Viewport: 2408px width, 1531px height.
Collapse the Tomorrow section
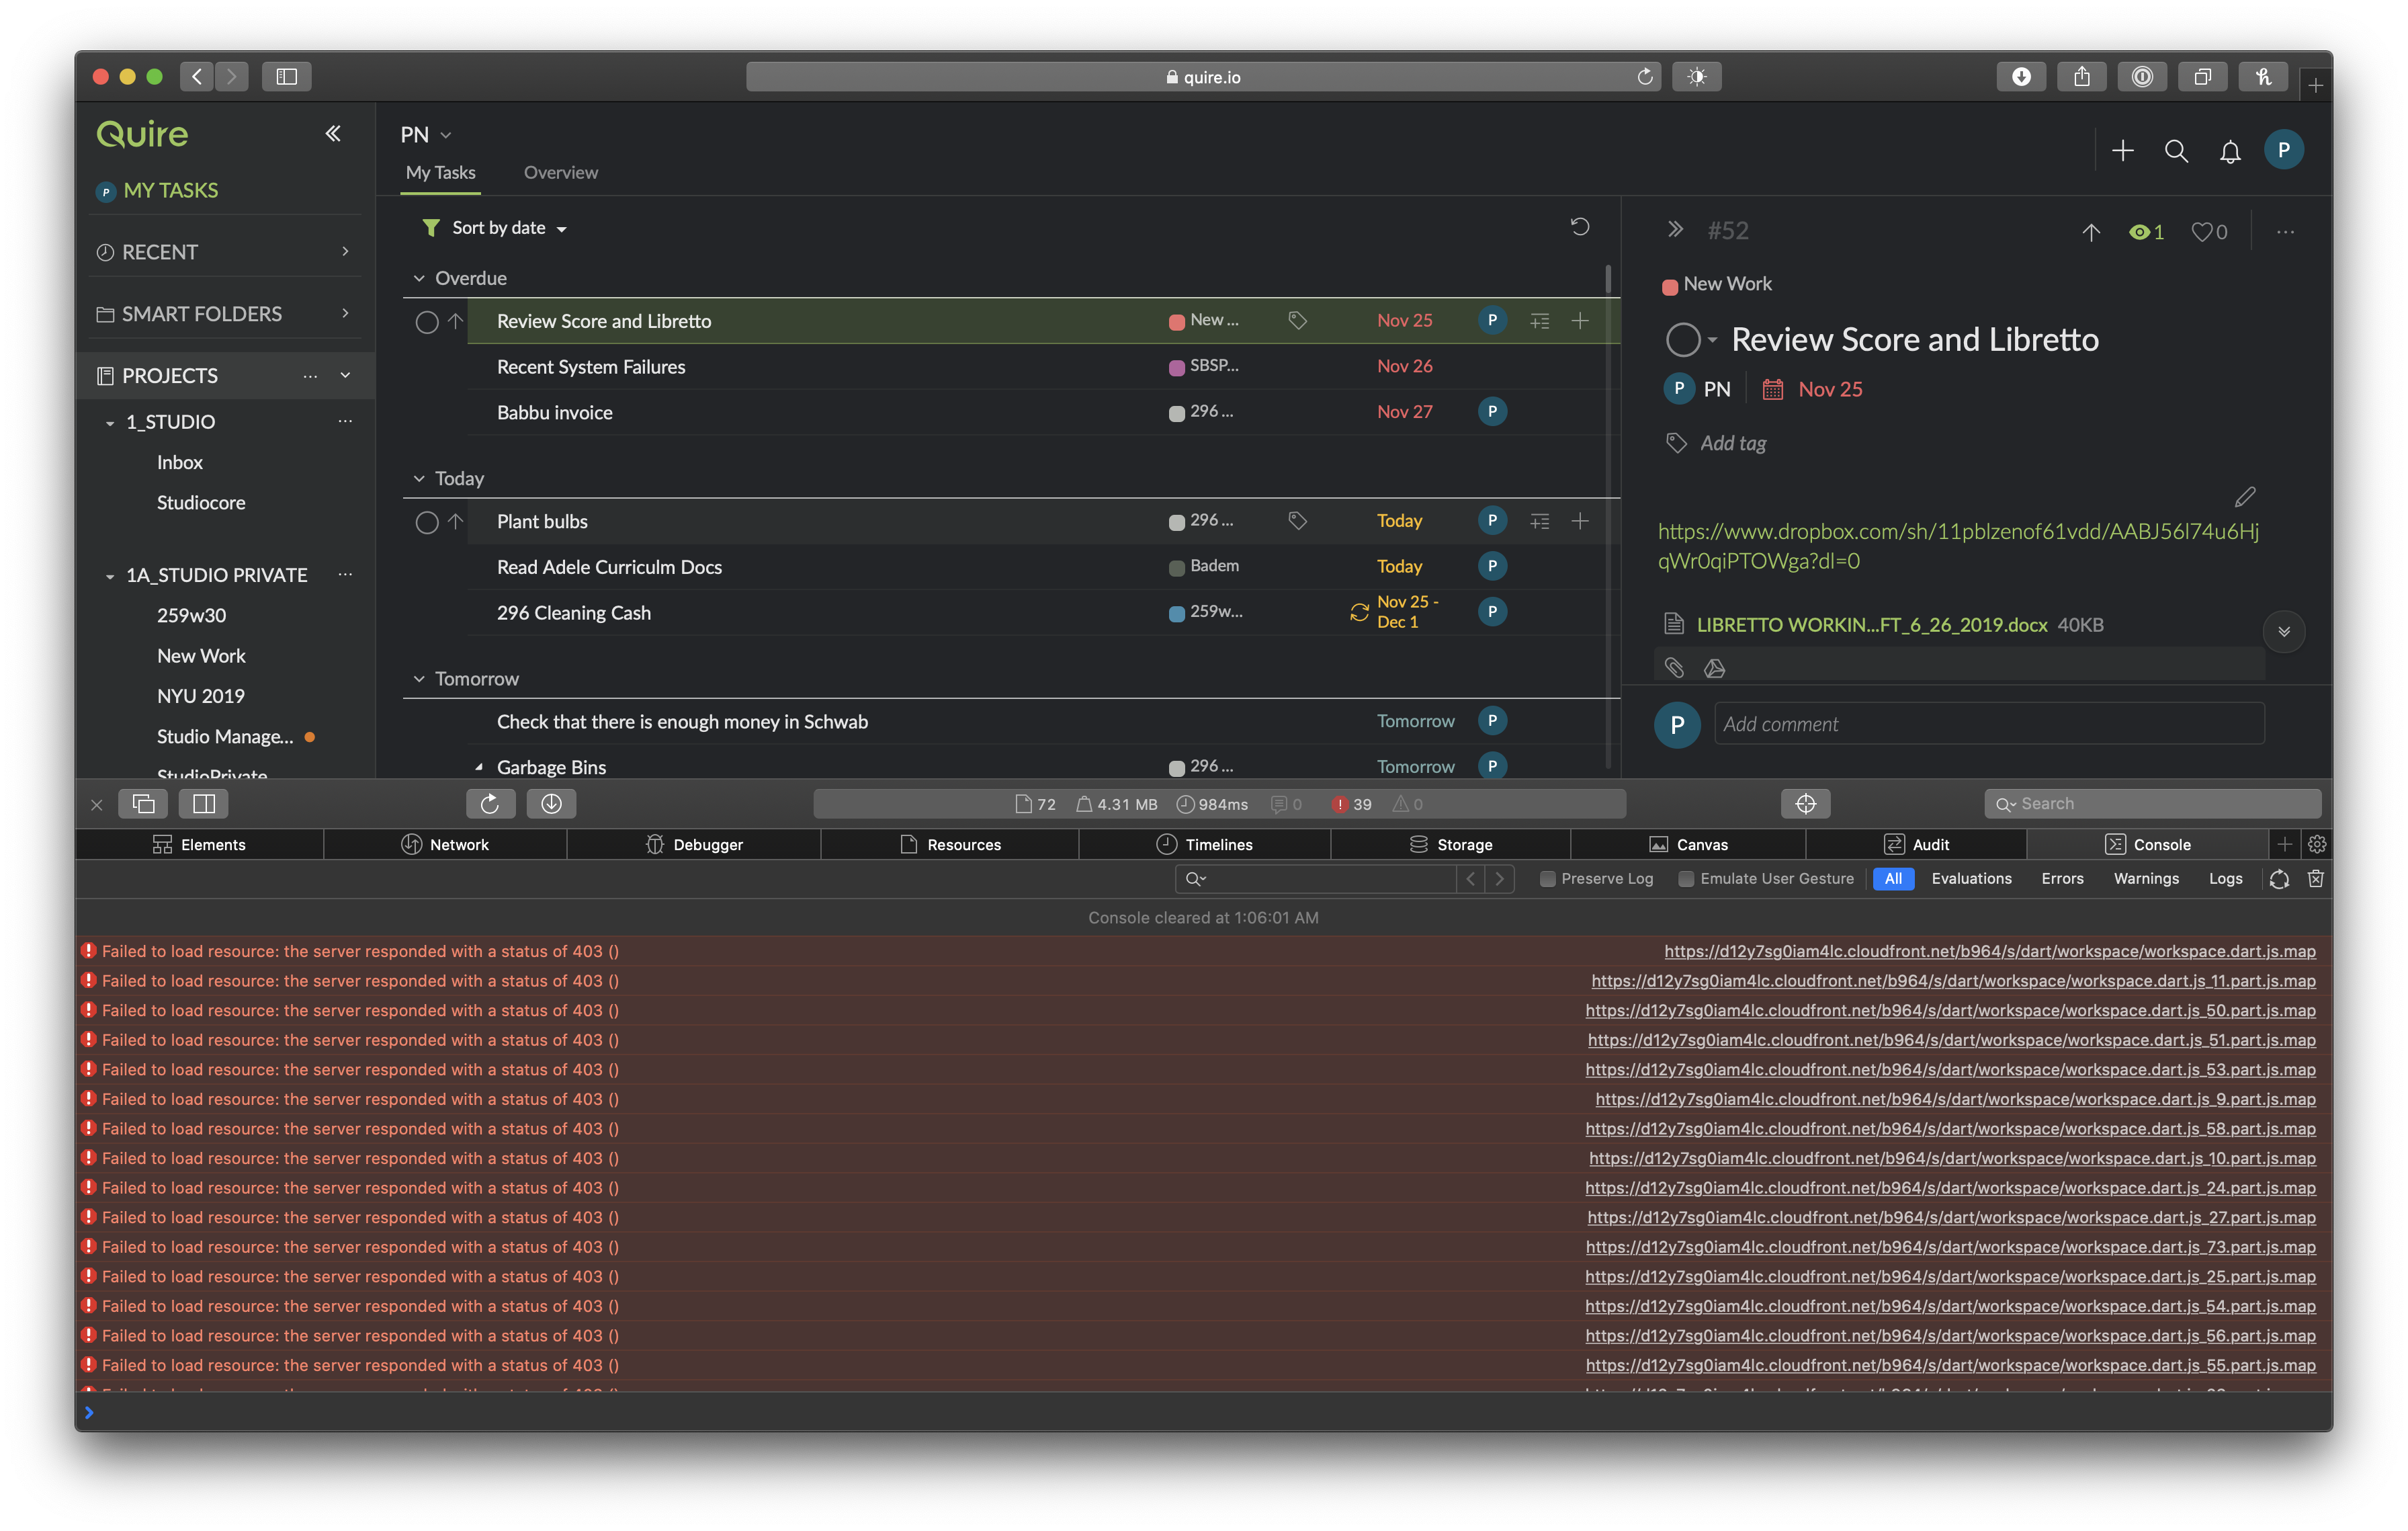click(419, 679)
